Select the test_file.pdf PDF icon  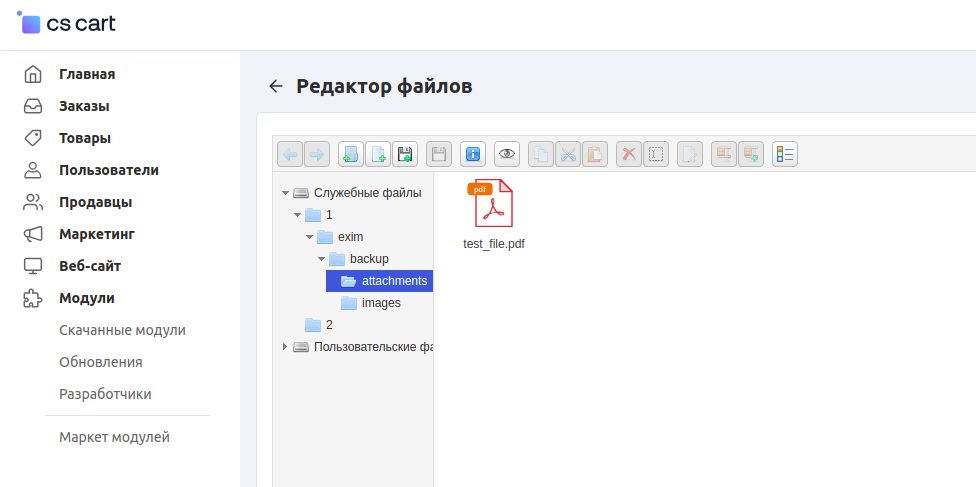pos(492,203)
